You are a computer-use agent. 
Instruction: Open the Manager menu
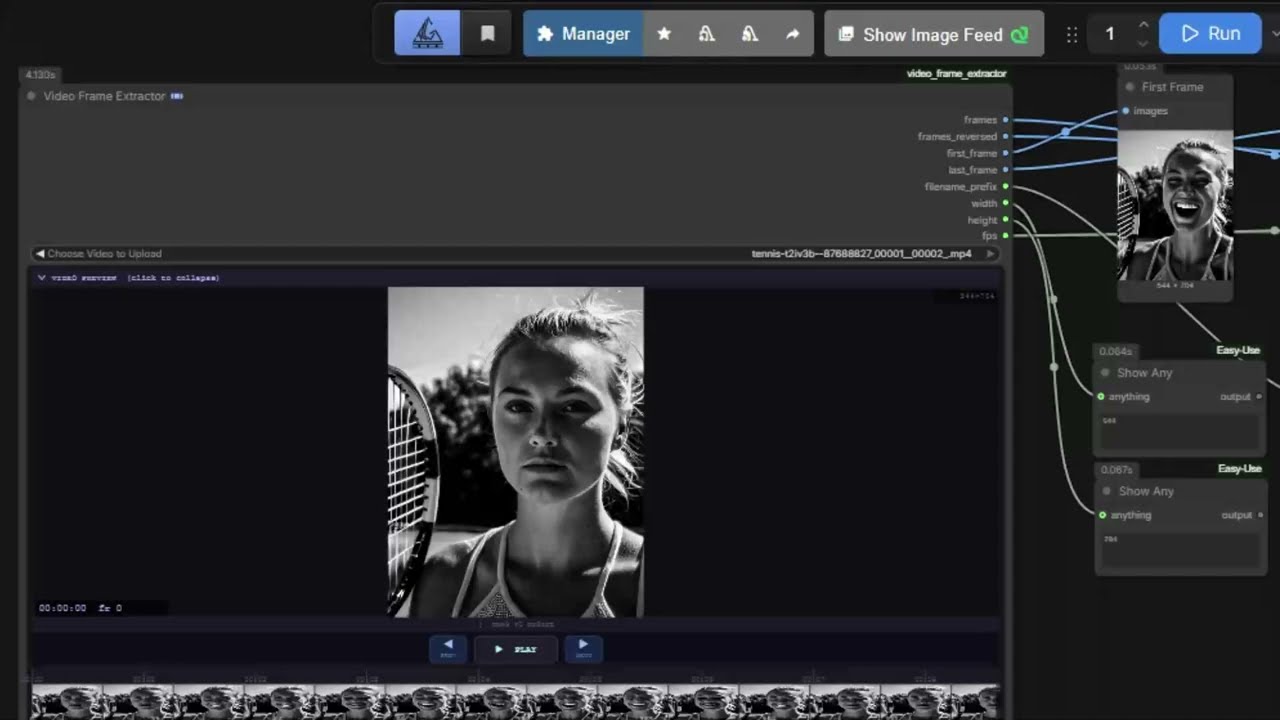(583, 34)
